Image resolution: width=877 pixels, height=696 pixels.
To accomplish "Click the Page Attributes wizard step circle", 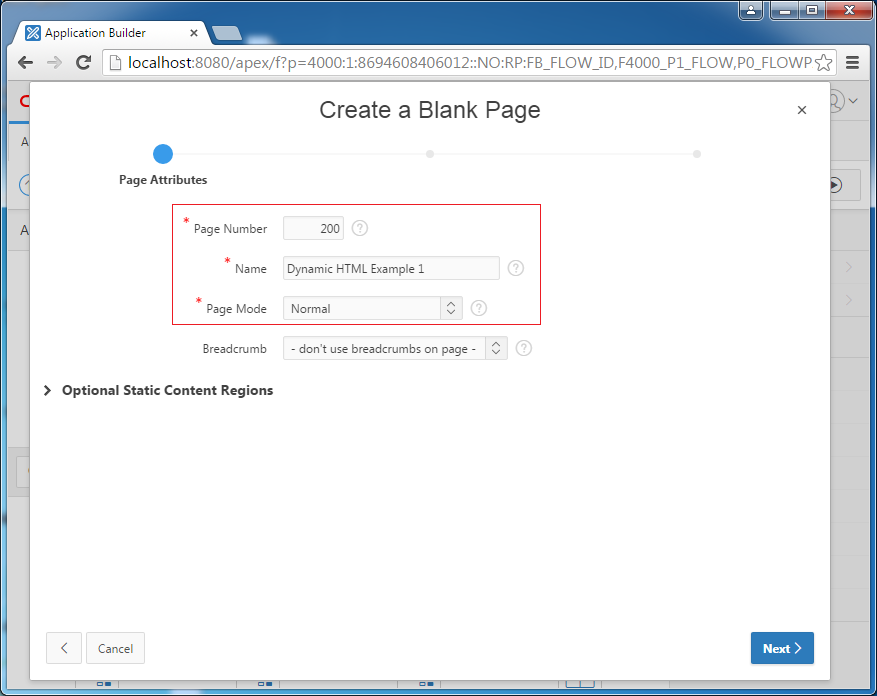I will [163, 154].
